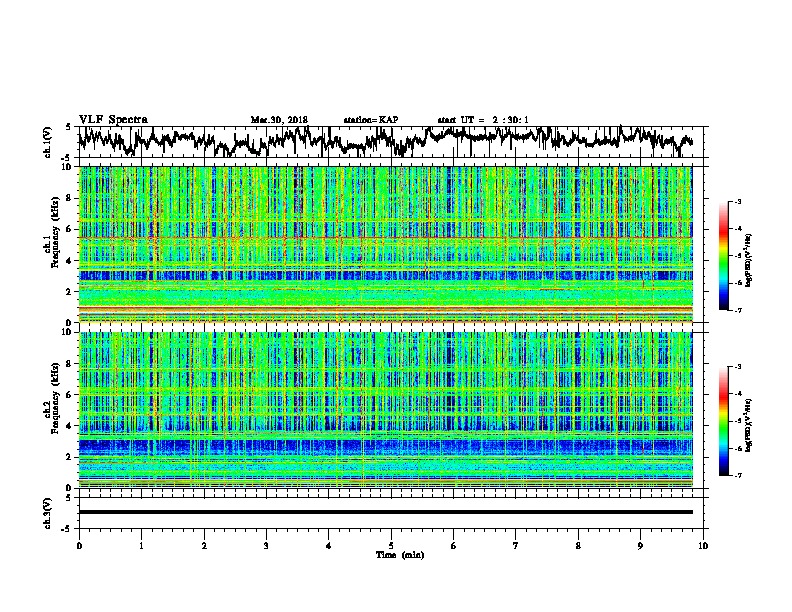792x612 pixels.
Task: Click the "-3" label on ch.2 colorbar
Action: (738, 366)
